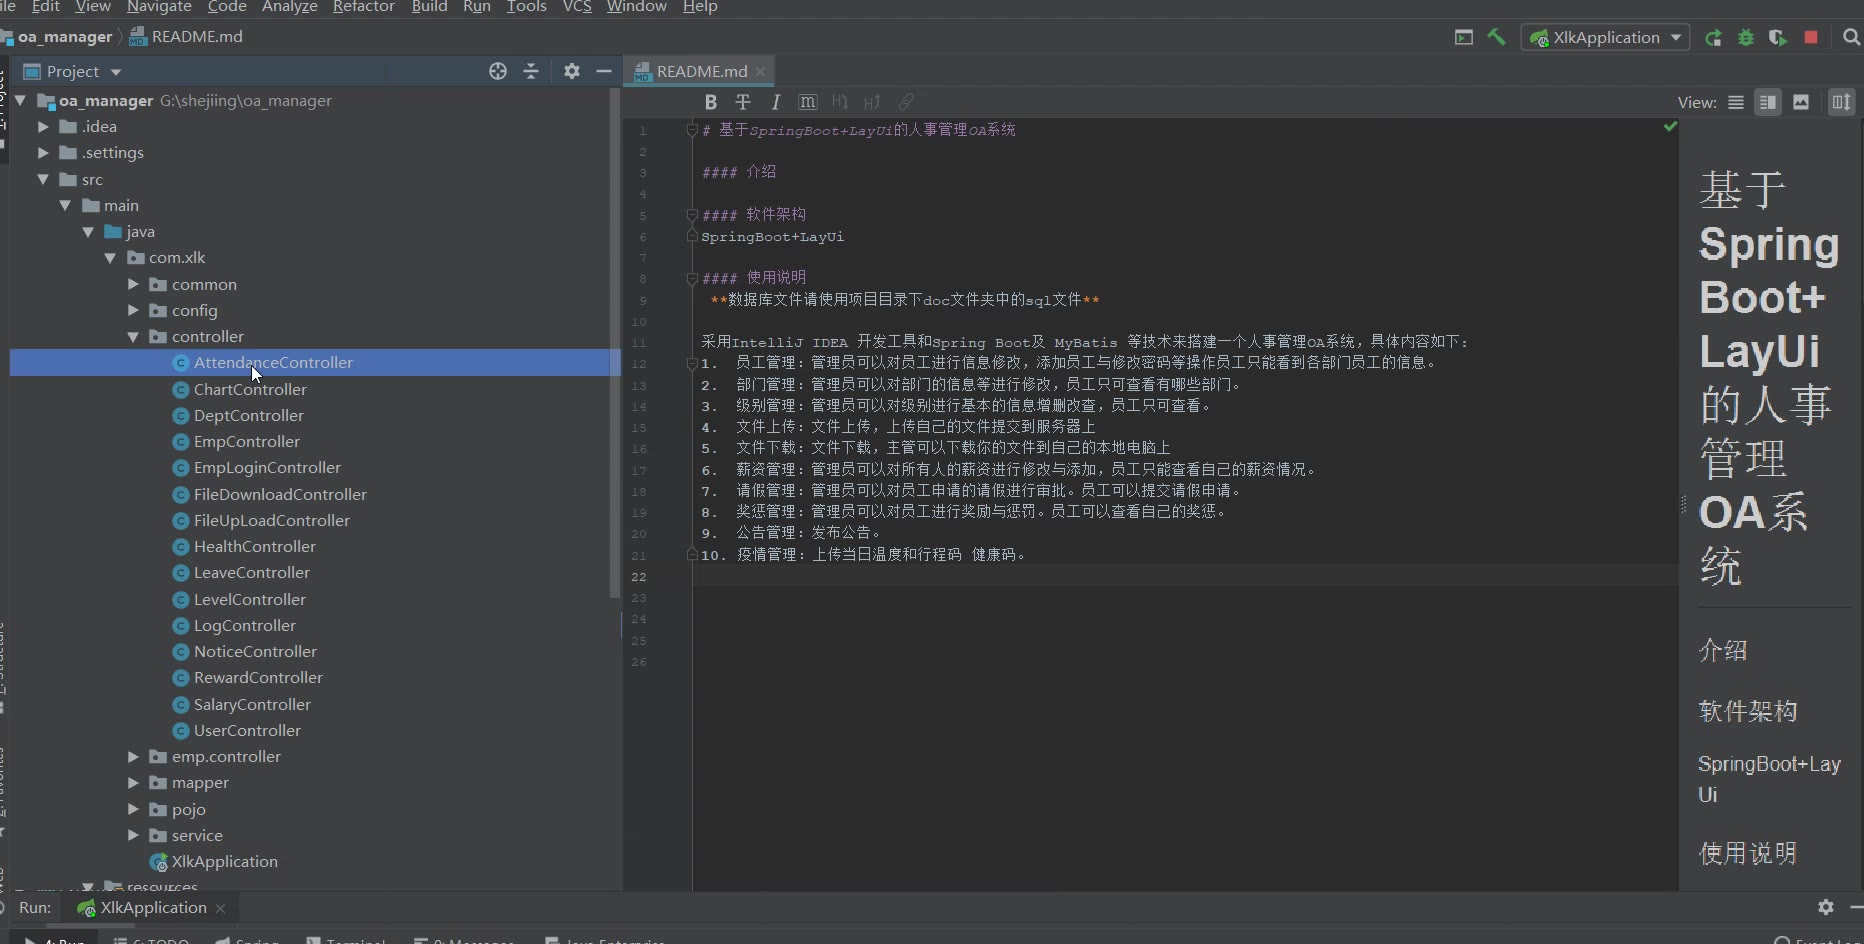
Task: Select the README.md editor tab
Action: point(702,71)
